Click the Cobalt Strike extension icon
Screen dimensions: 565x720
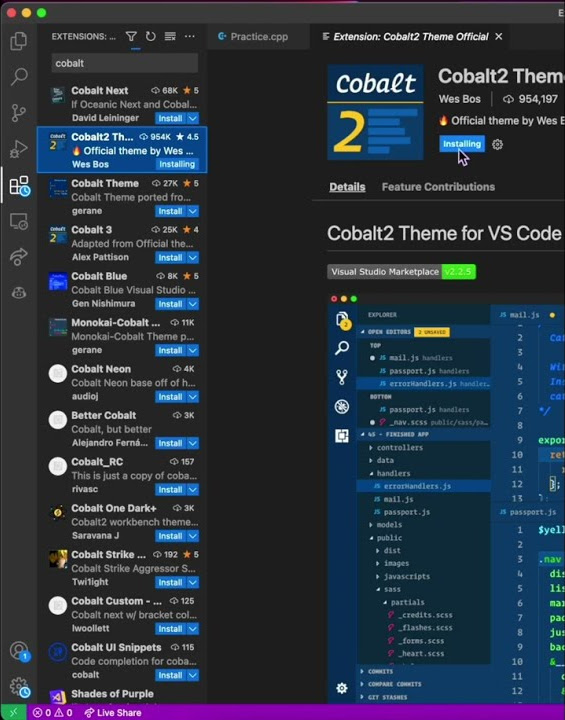click(58, 559)
